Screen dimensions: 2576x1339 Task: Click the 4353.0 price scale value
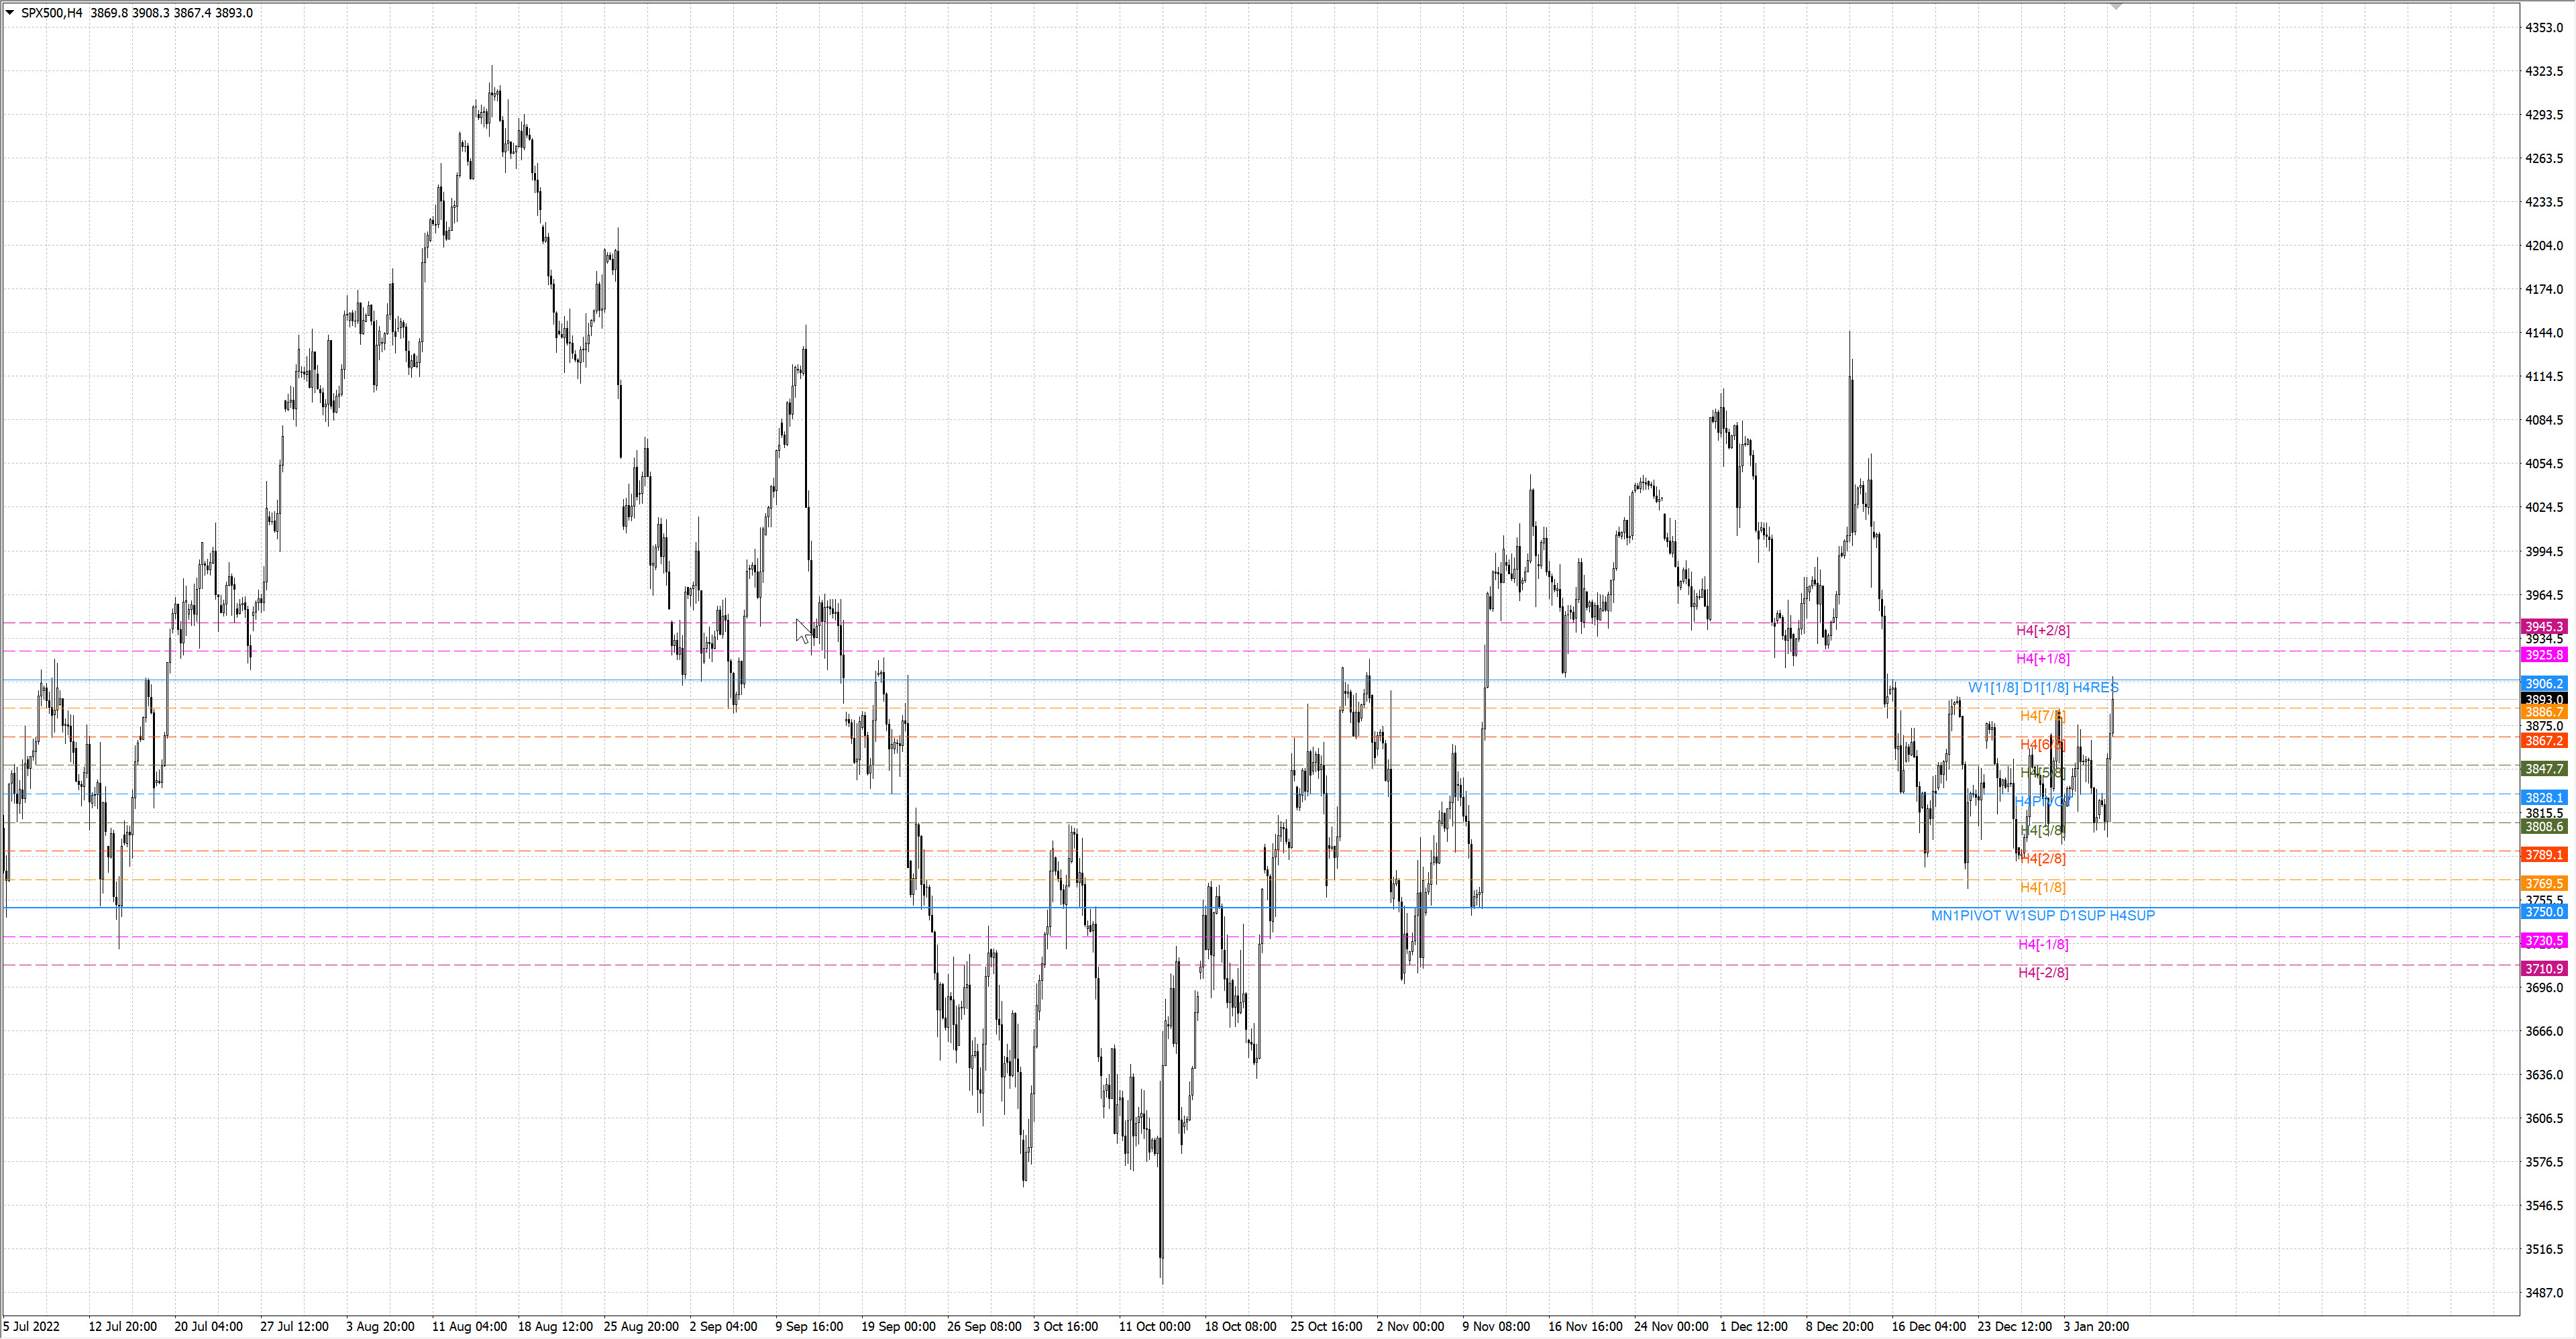(x=2544, y=28)
